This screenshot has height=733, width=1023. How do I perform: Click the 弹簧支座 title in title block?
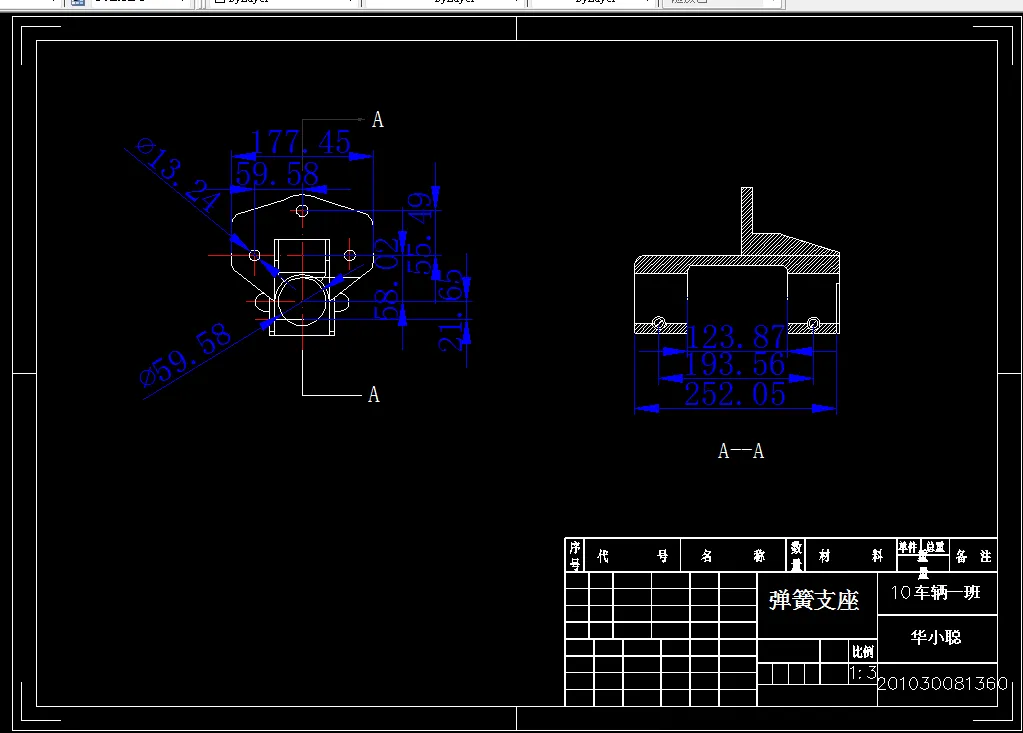(x=814, y=600)
